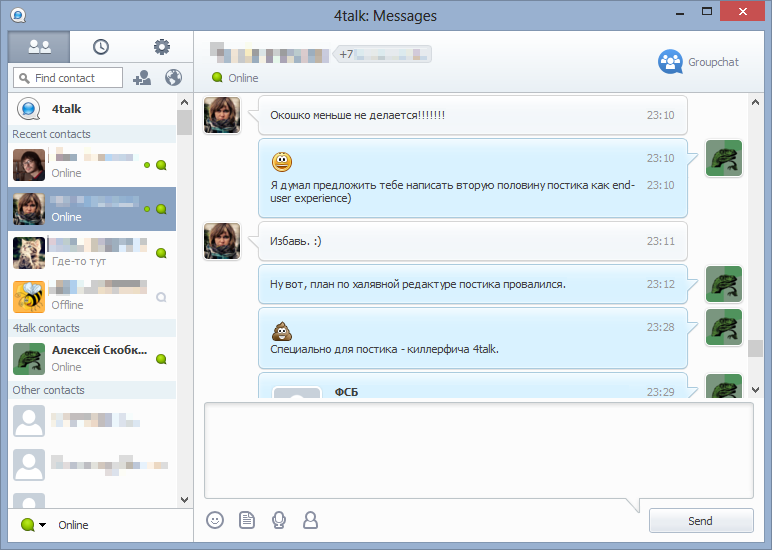Click the contact person icon below input

311,520
